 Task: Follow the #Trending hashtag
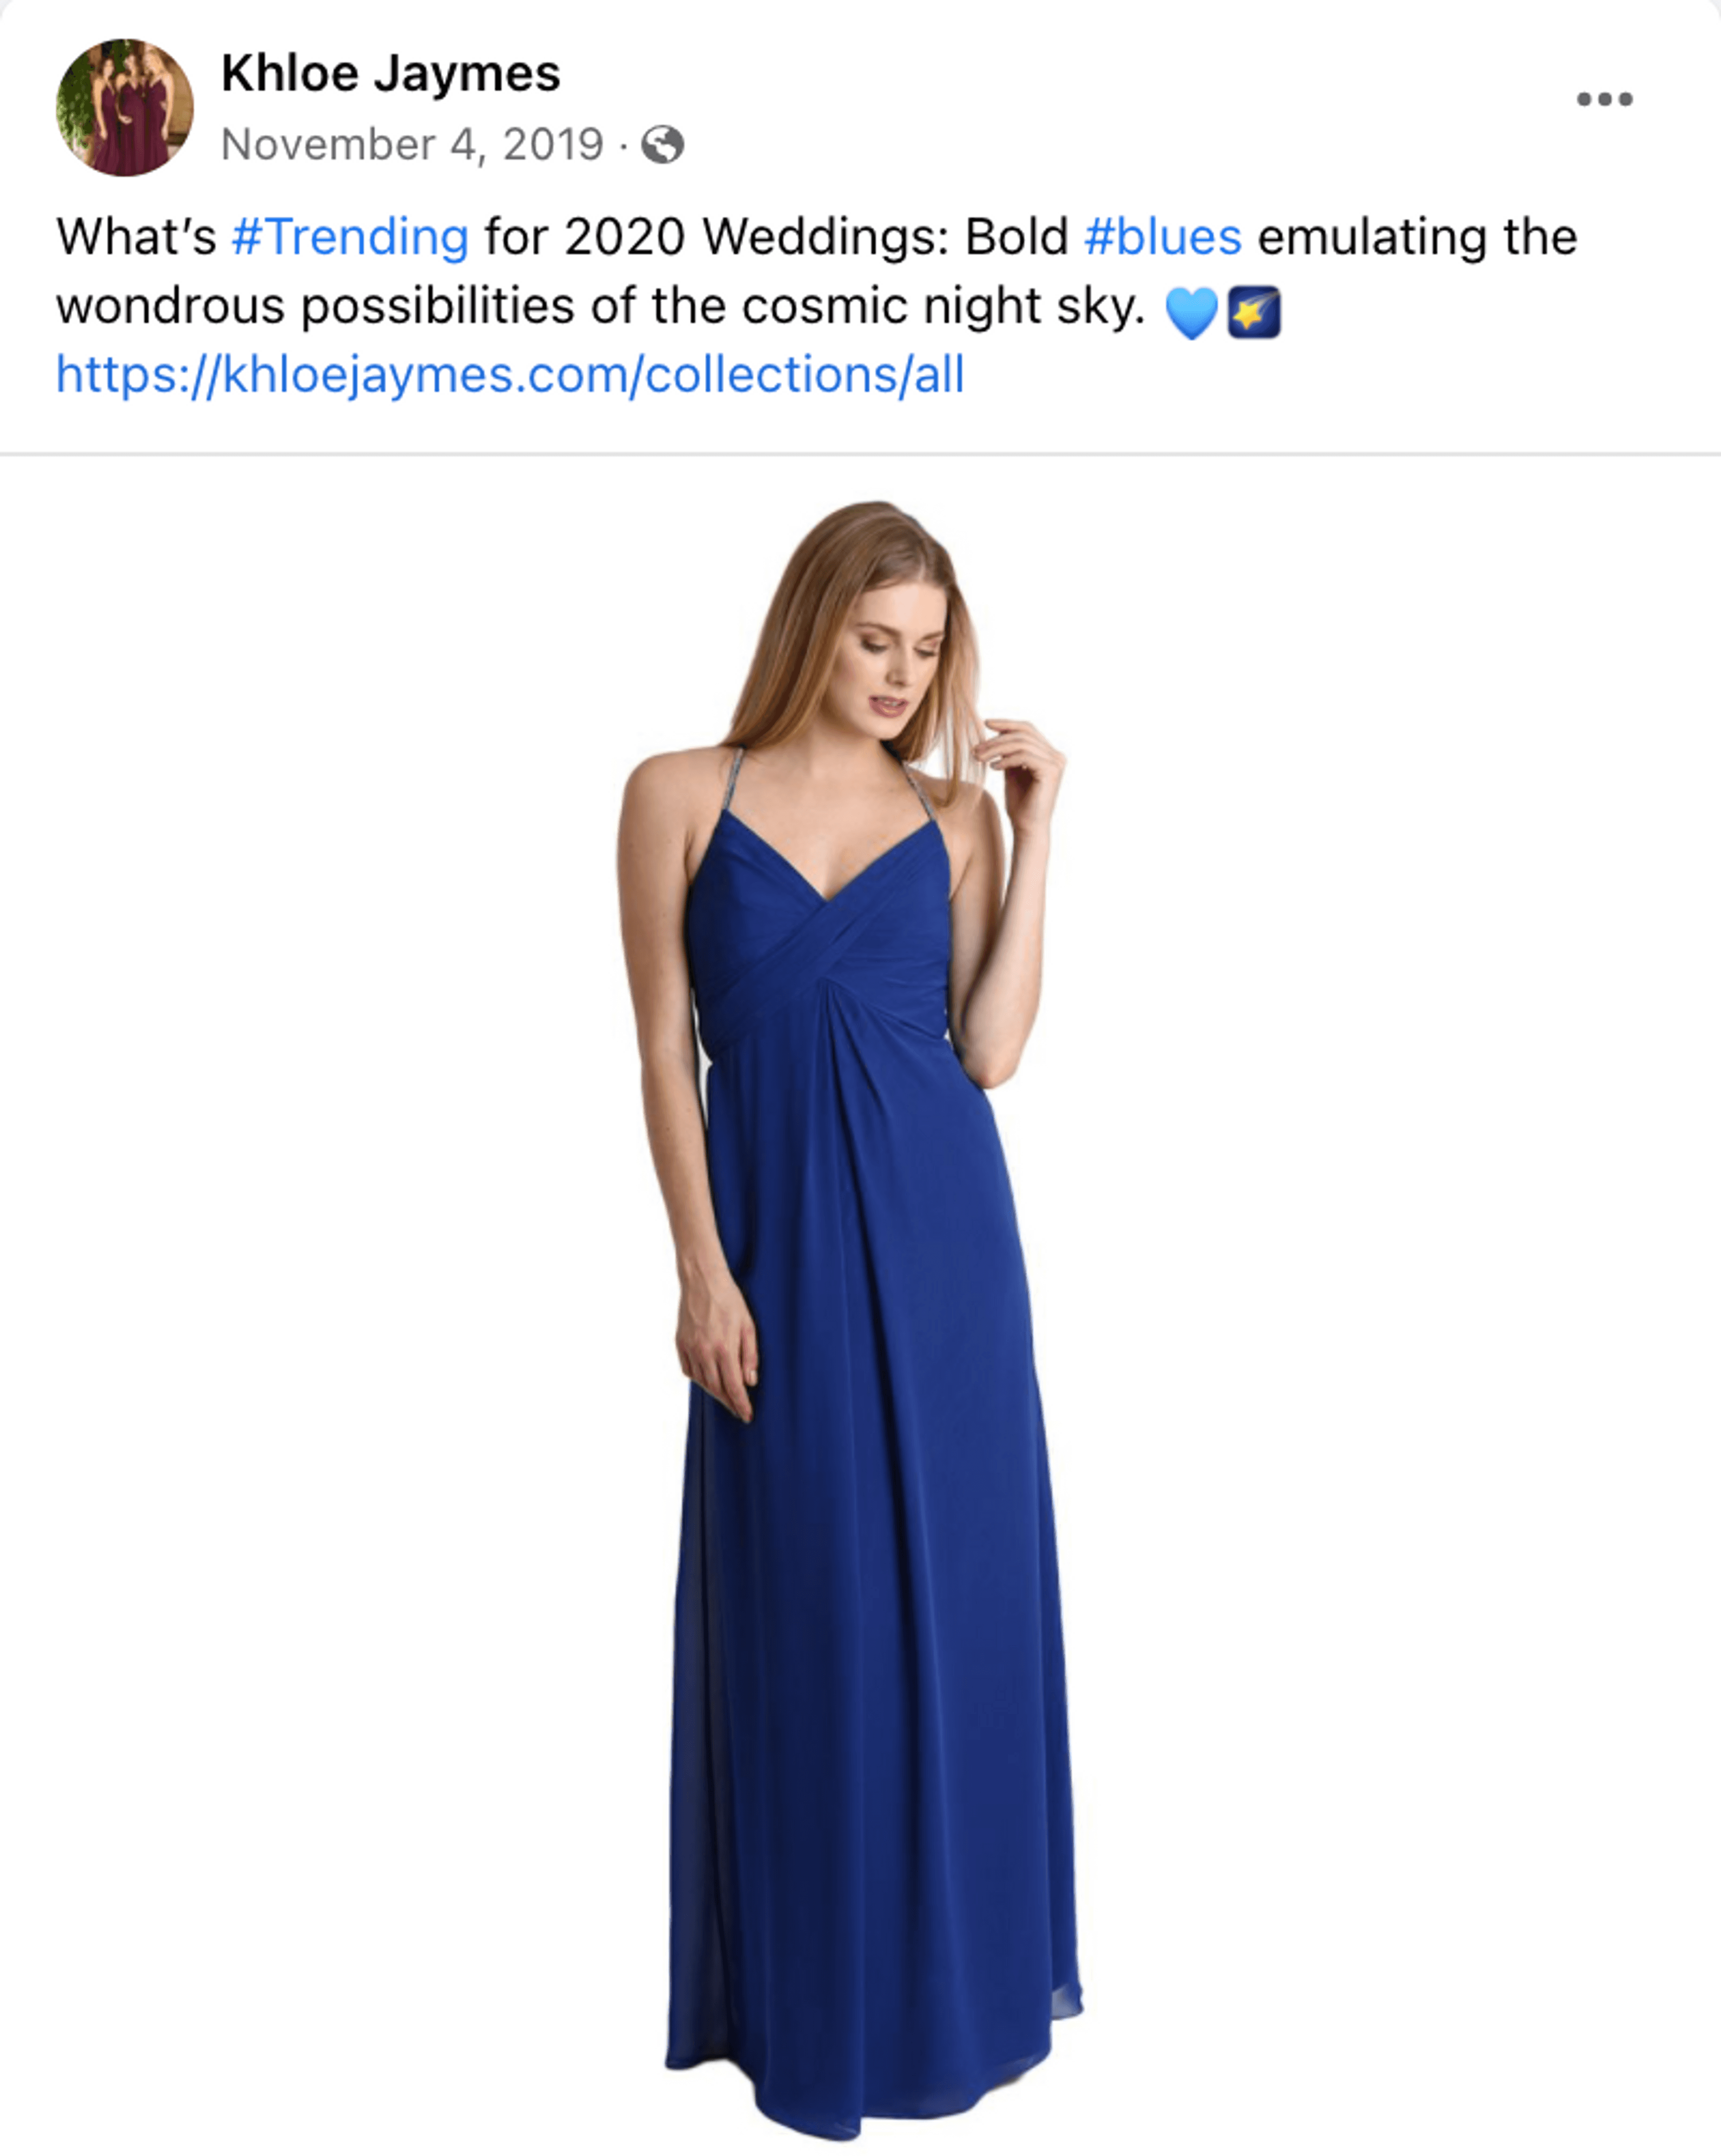350,237
